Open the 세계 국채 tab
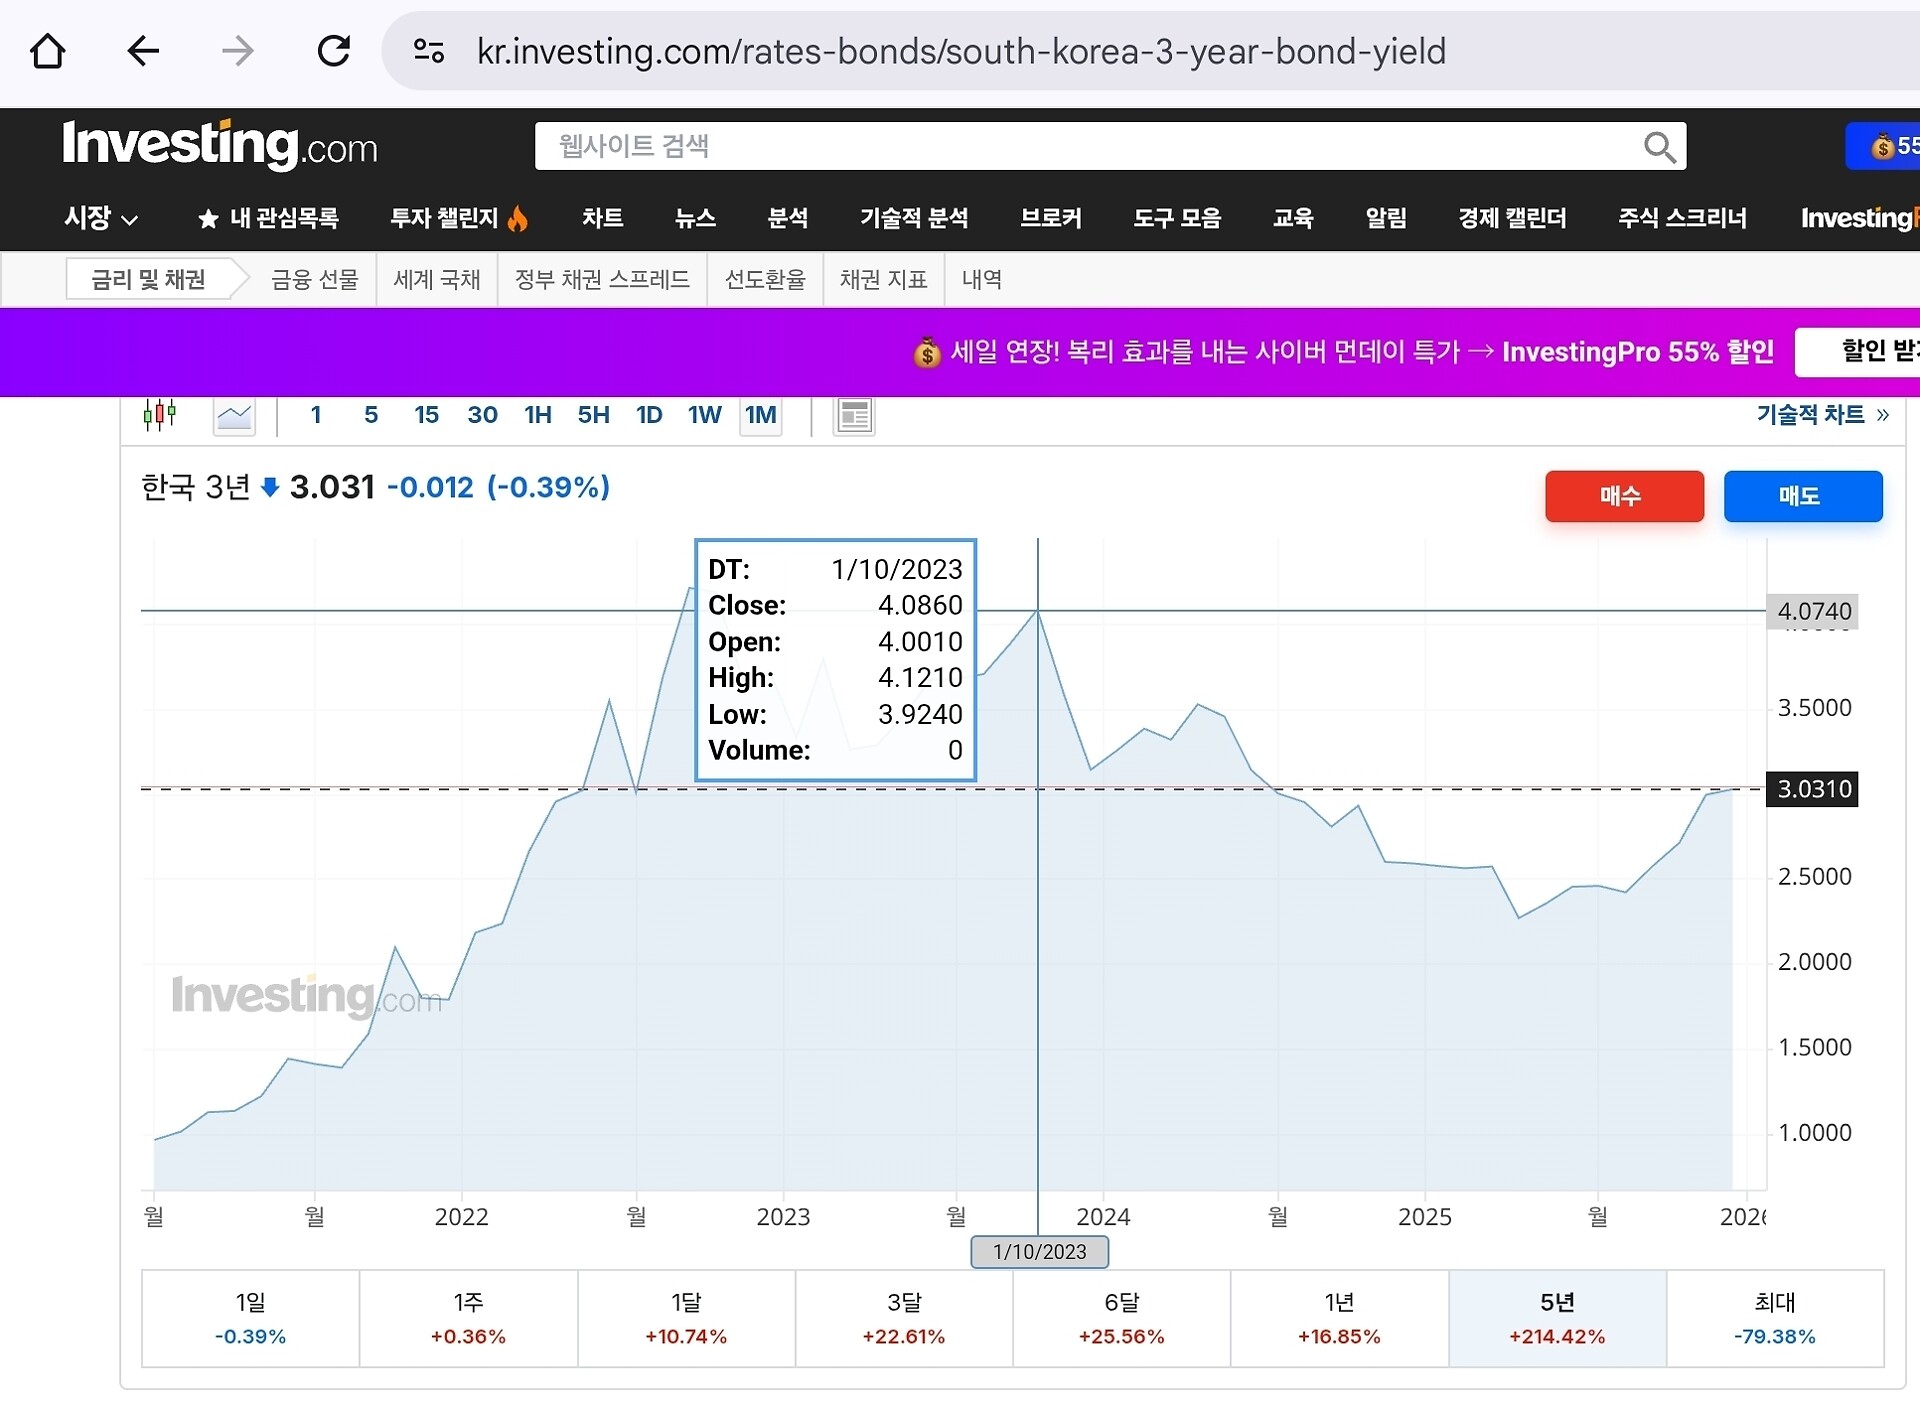This screenshot has width=1920, height=1405. (x=436, y=280)
